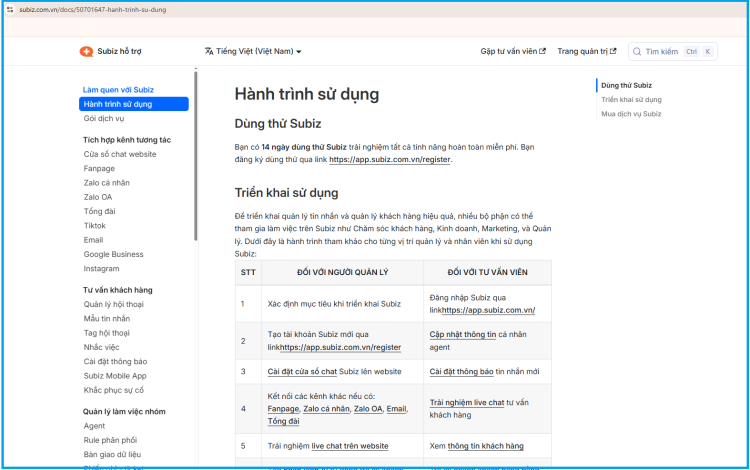Open Cài đặt thông báo sidebar item
The width and height of the screenshot is (750, 470).
(115, 362)
